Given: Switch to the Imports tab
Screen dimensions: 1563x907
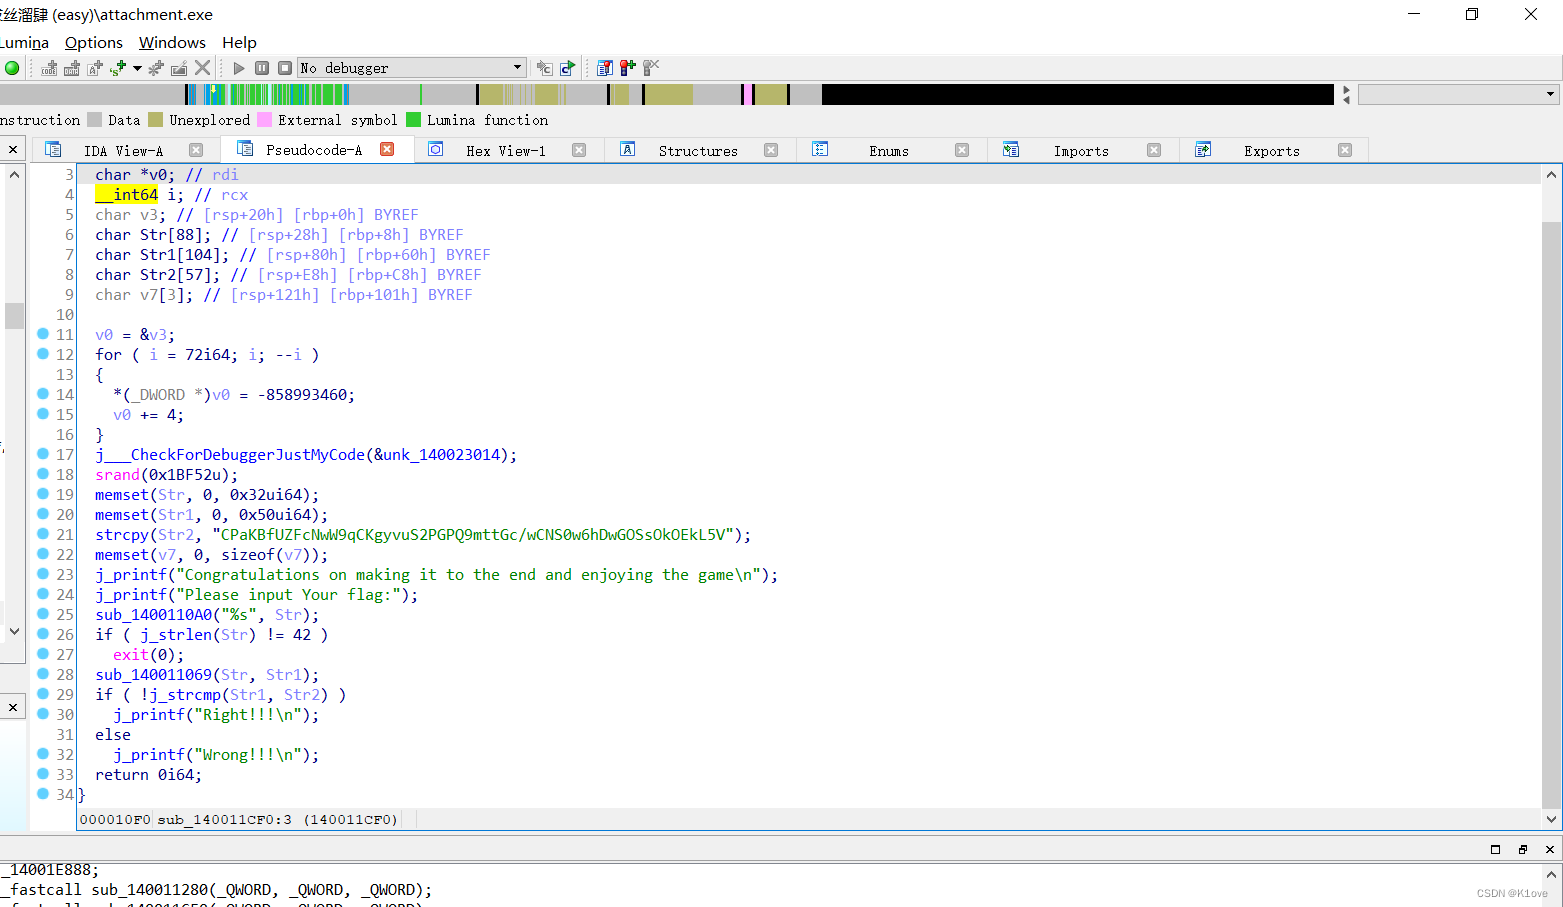Looking at the screenshot, I should (1081, 149).
